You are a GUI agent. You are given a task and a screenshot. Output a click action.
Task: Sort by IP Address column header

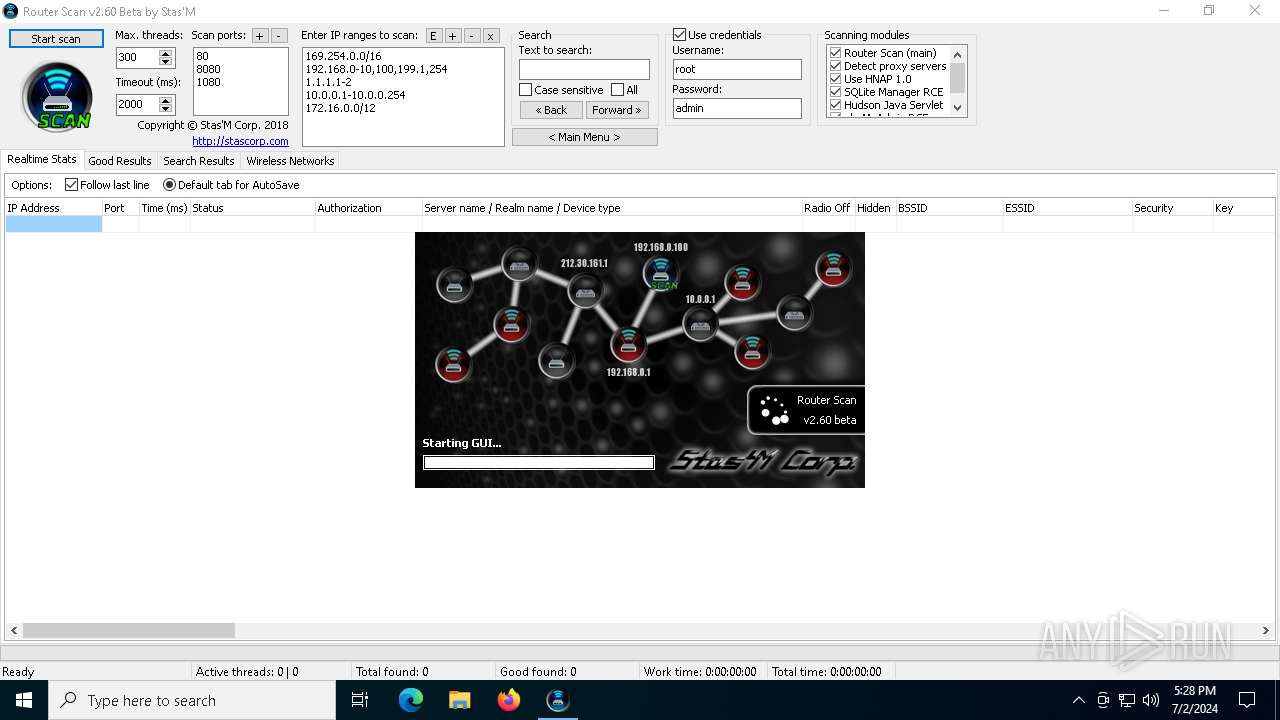[x=53, y=208]
